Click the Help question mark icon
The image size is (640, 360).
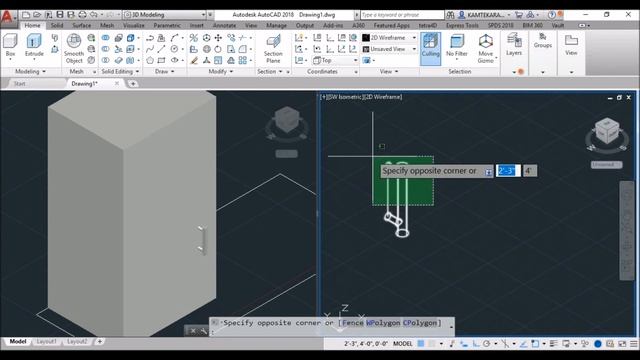coord(551,15)
